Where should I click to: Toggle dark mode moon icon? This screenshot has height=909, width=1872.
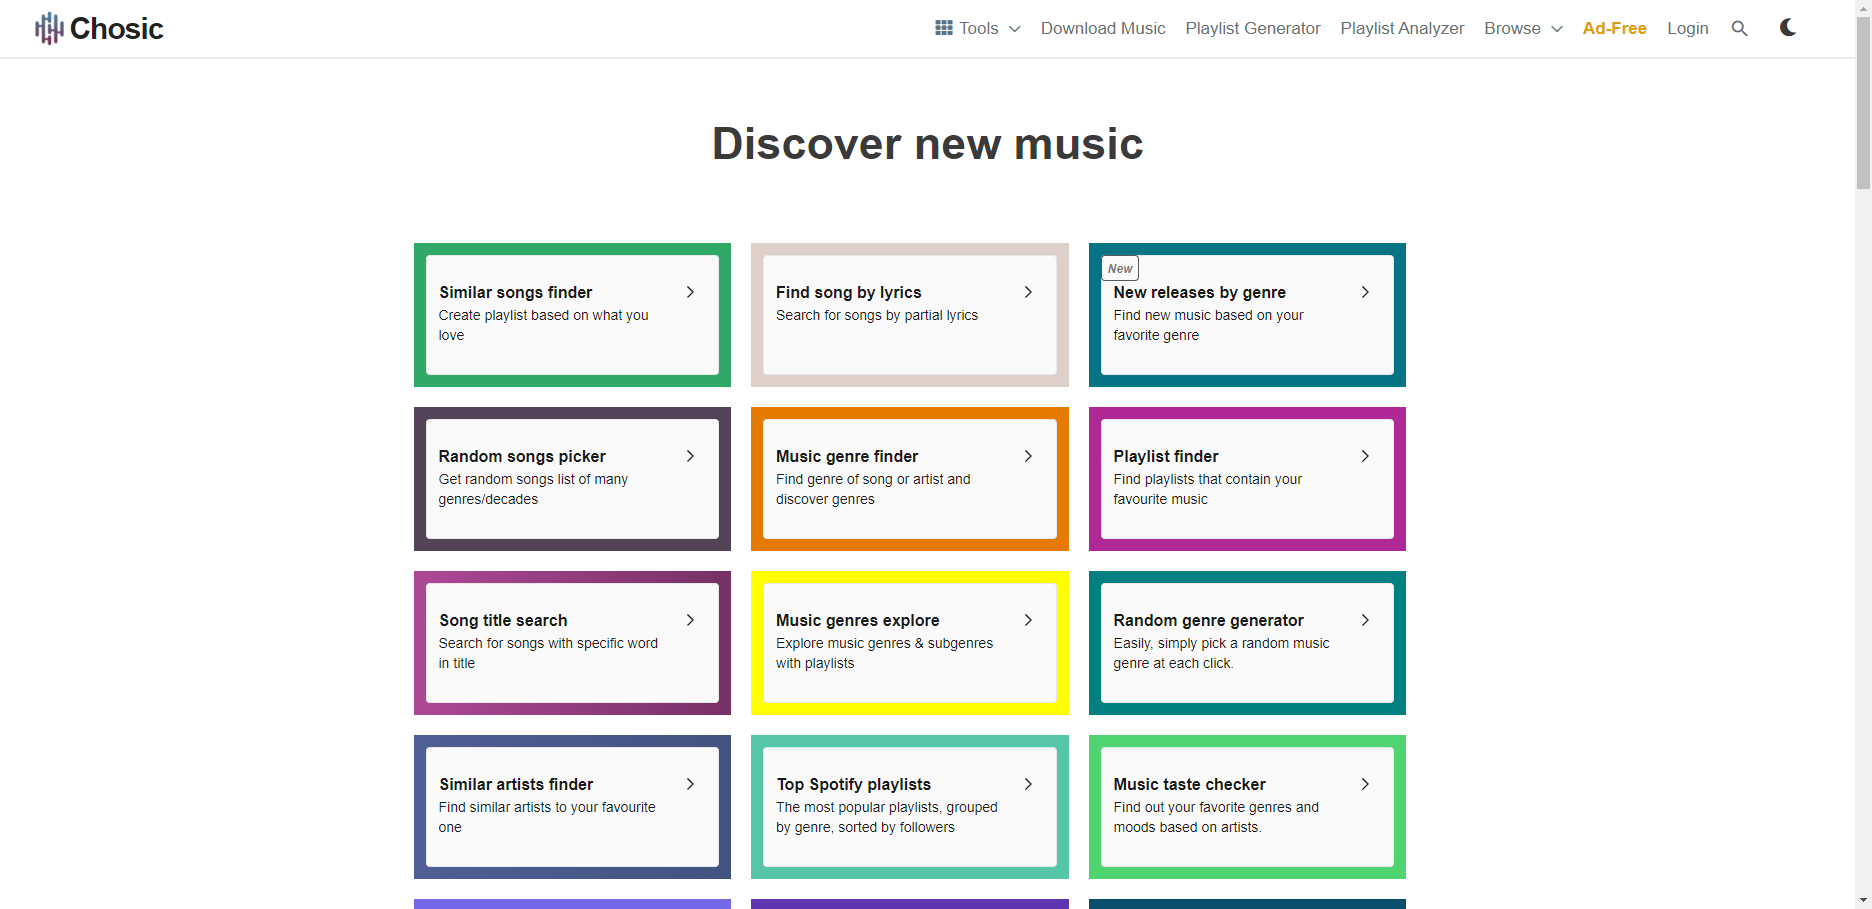(1788, 28)
